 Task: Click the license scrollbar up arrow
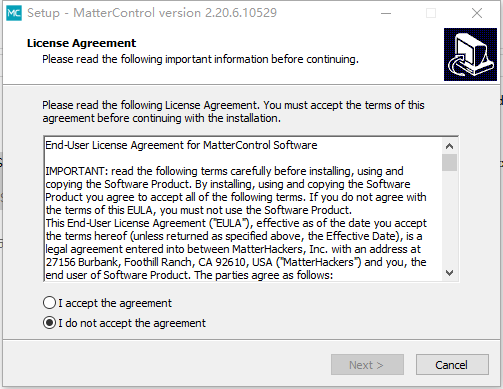pyautogui.click(x=449, y=146)
